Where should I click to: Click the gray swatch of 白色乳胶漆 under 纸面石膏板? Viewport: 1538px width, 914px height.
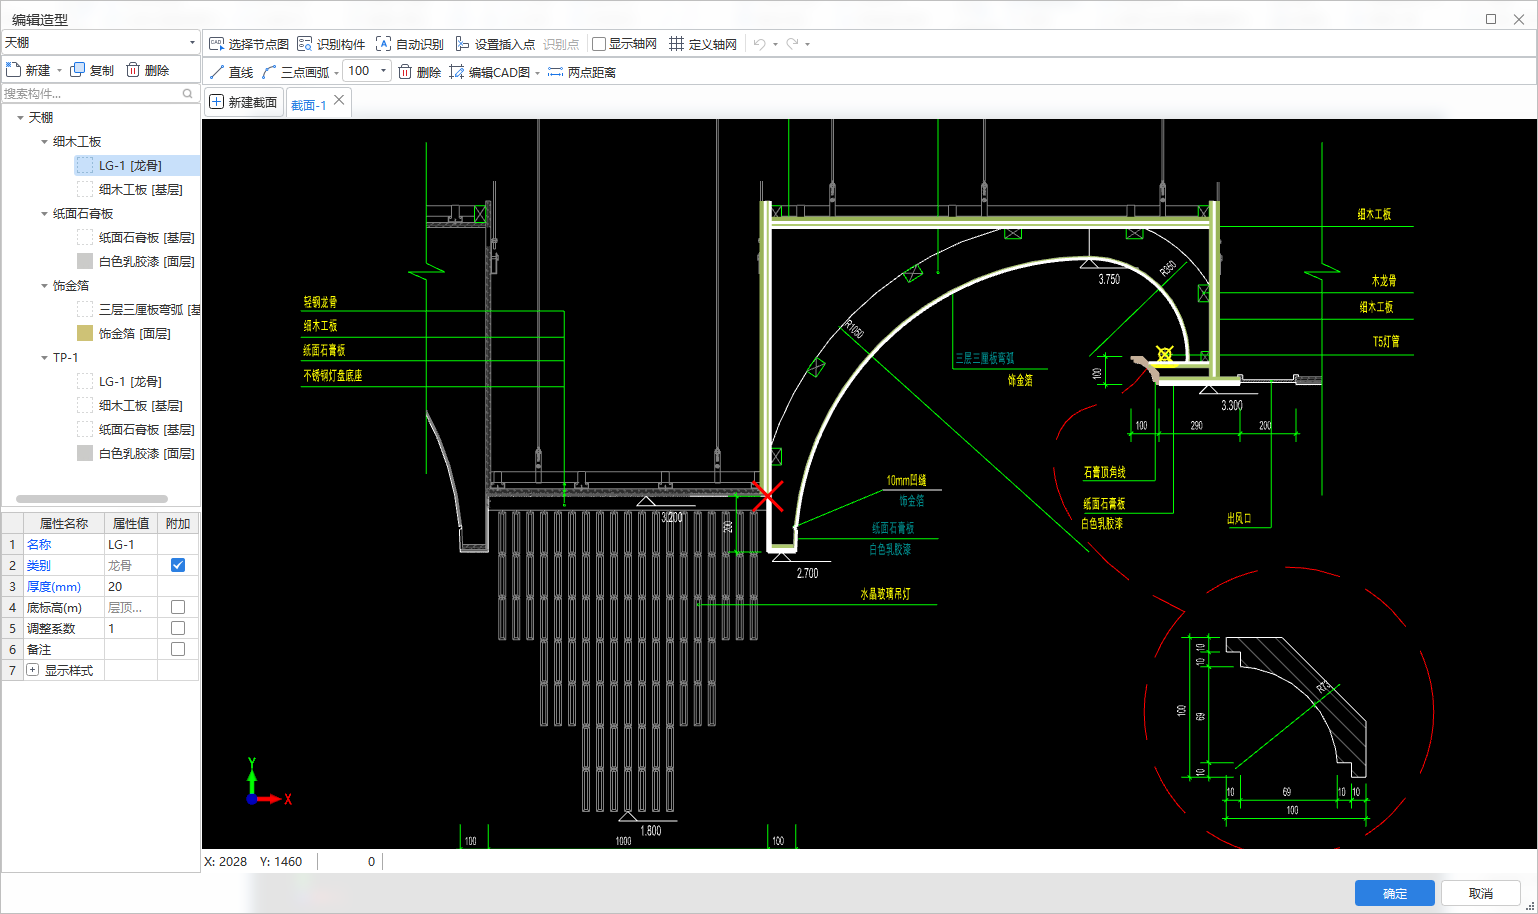pos(85,261)
